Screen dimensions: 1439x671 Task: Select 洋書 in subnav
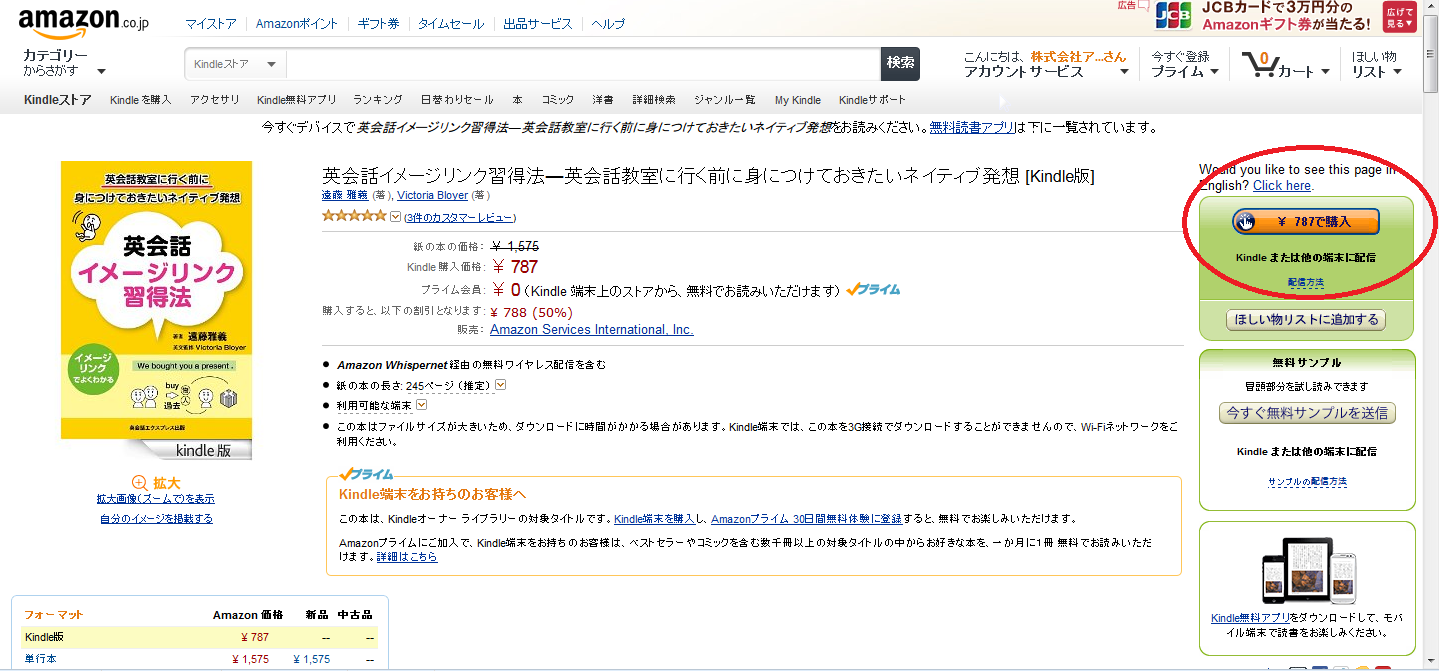tap(603, 100)
